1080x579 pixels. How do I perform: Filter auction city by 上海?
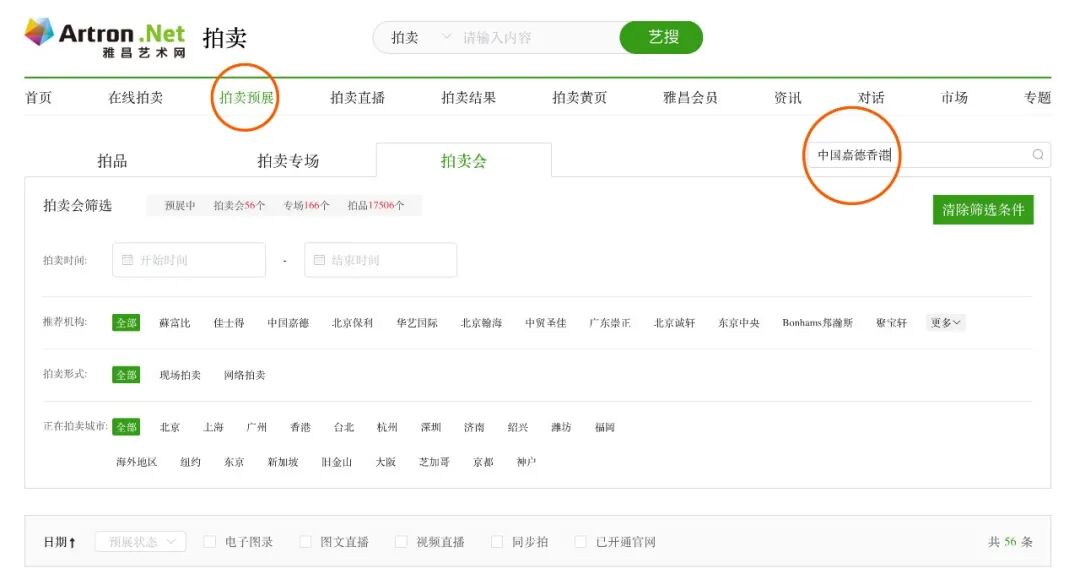pyautogui.click(x=214, y=428)
